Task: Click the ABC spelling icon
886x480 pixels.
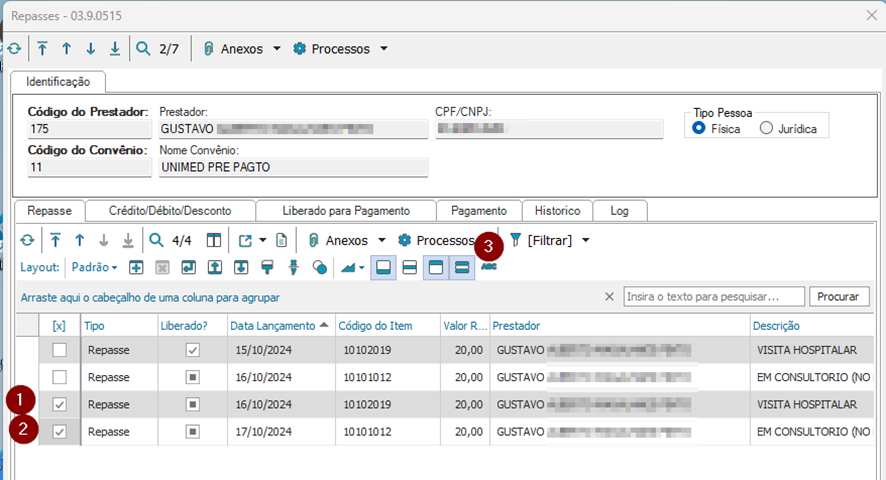Action: pos(489,266)
